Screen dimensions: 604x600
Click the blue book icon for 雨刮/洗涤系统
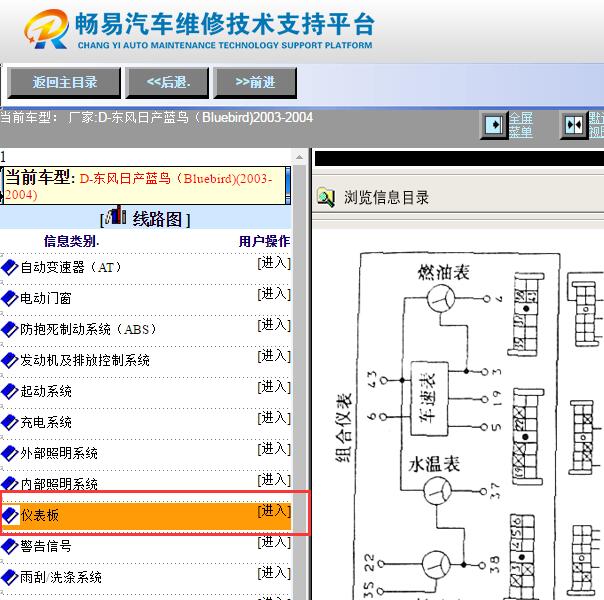9,577
